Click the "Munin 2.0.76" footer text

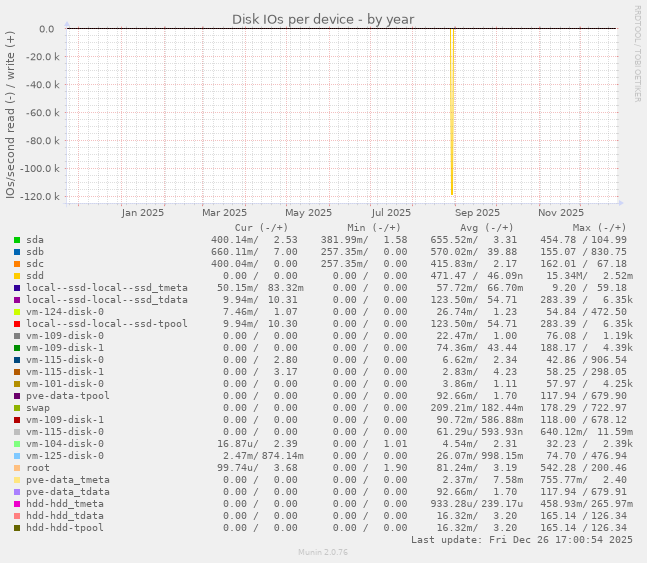pyautogui.click(x=323, y=552)
